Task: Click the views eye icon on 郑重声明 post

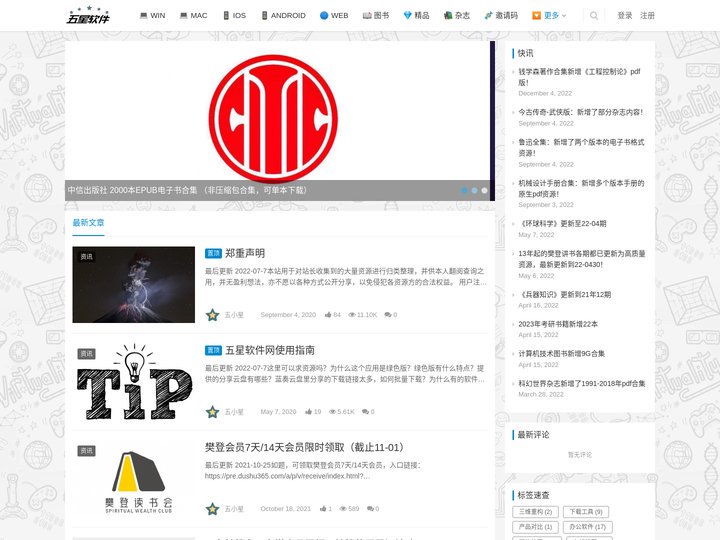Action: (352, 315)
